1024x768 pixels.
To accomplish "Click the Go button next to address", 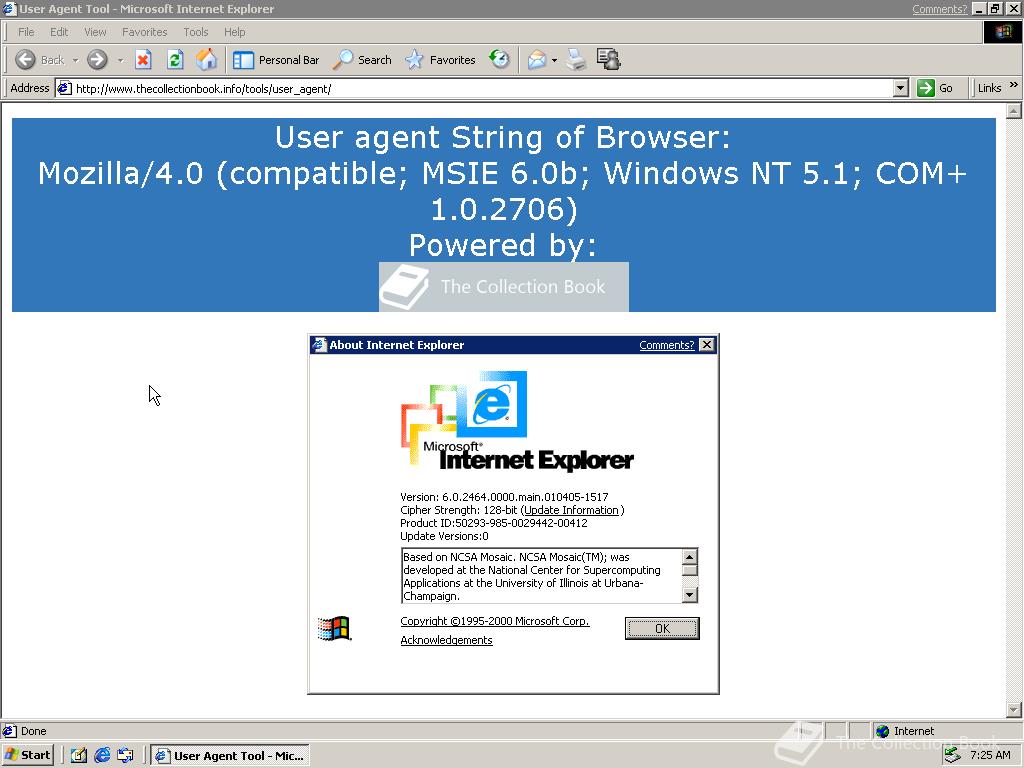I will coord(936,88).
